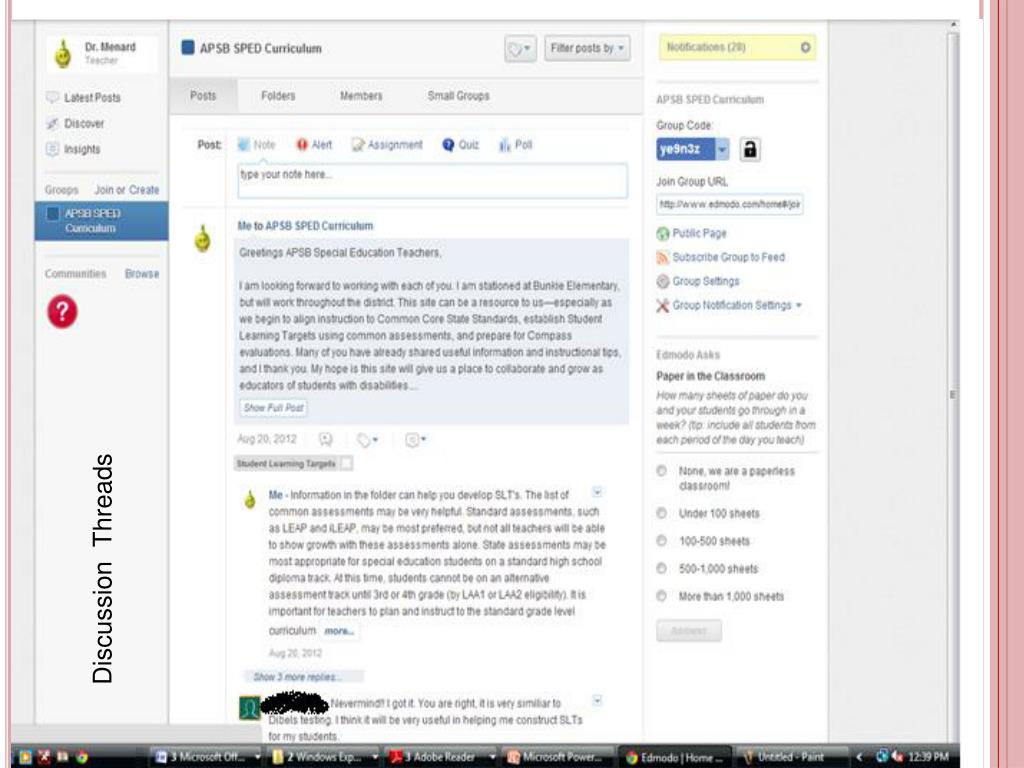1024x768 pixels.
Task: Select 'More than 1,000 sheets' option
Action: (x=661, y=596)
